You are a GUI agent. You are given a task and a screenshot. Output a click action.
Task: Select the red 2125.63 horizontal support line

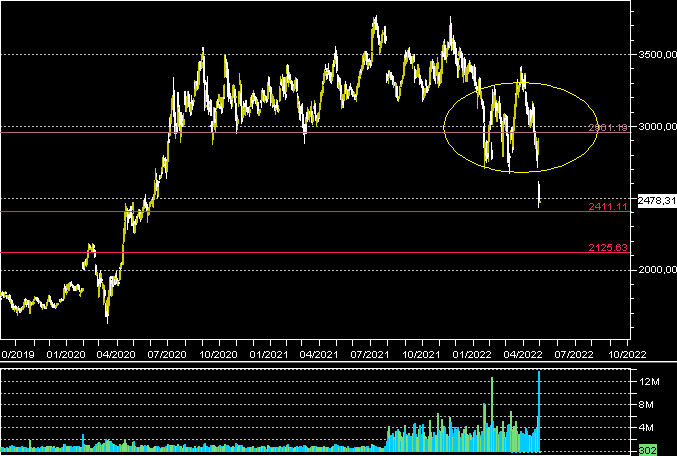tap(300, 253)
